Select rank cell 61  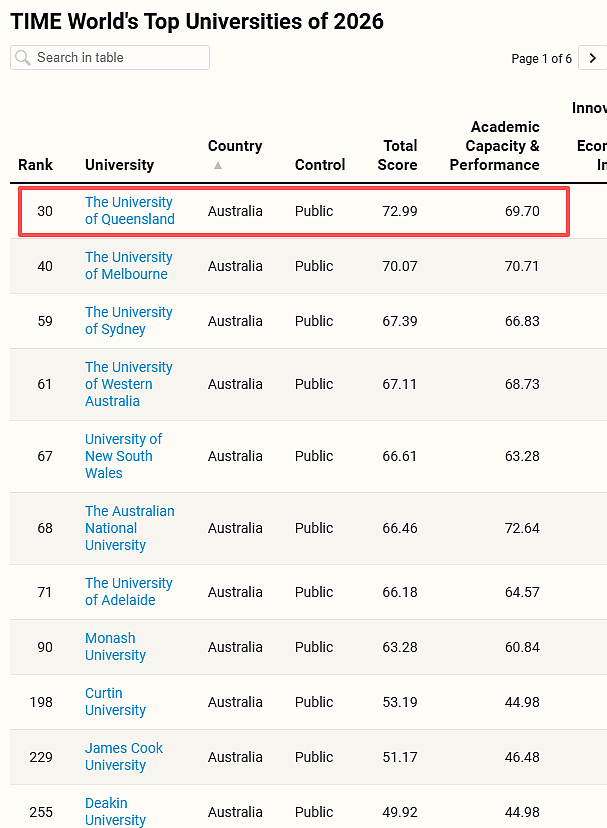[x=45, y=384]
